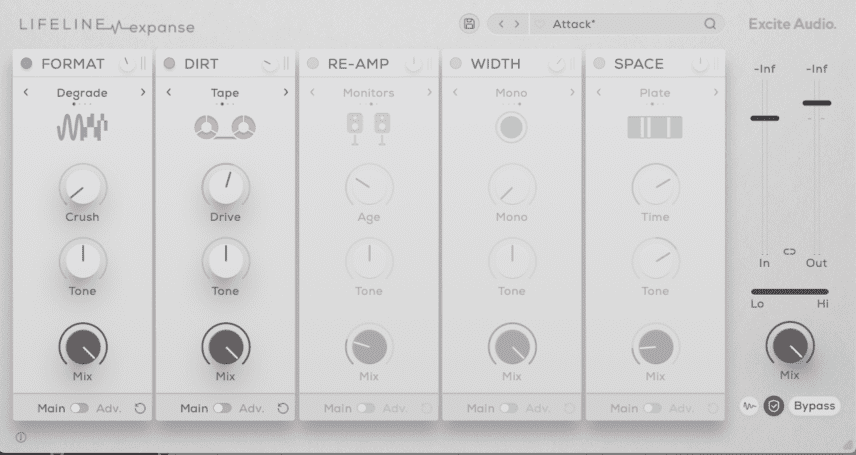Open the info icon at bottom left
The image size is (856, 455).
coord(21,437)
